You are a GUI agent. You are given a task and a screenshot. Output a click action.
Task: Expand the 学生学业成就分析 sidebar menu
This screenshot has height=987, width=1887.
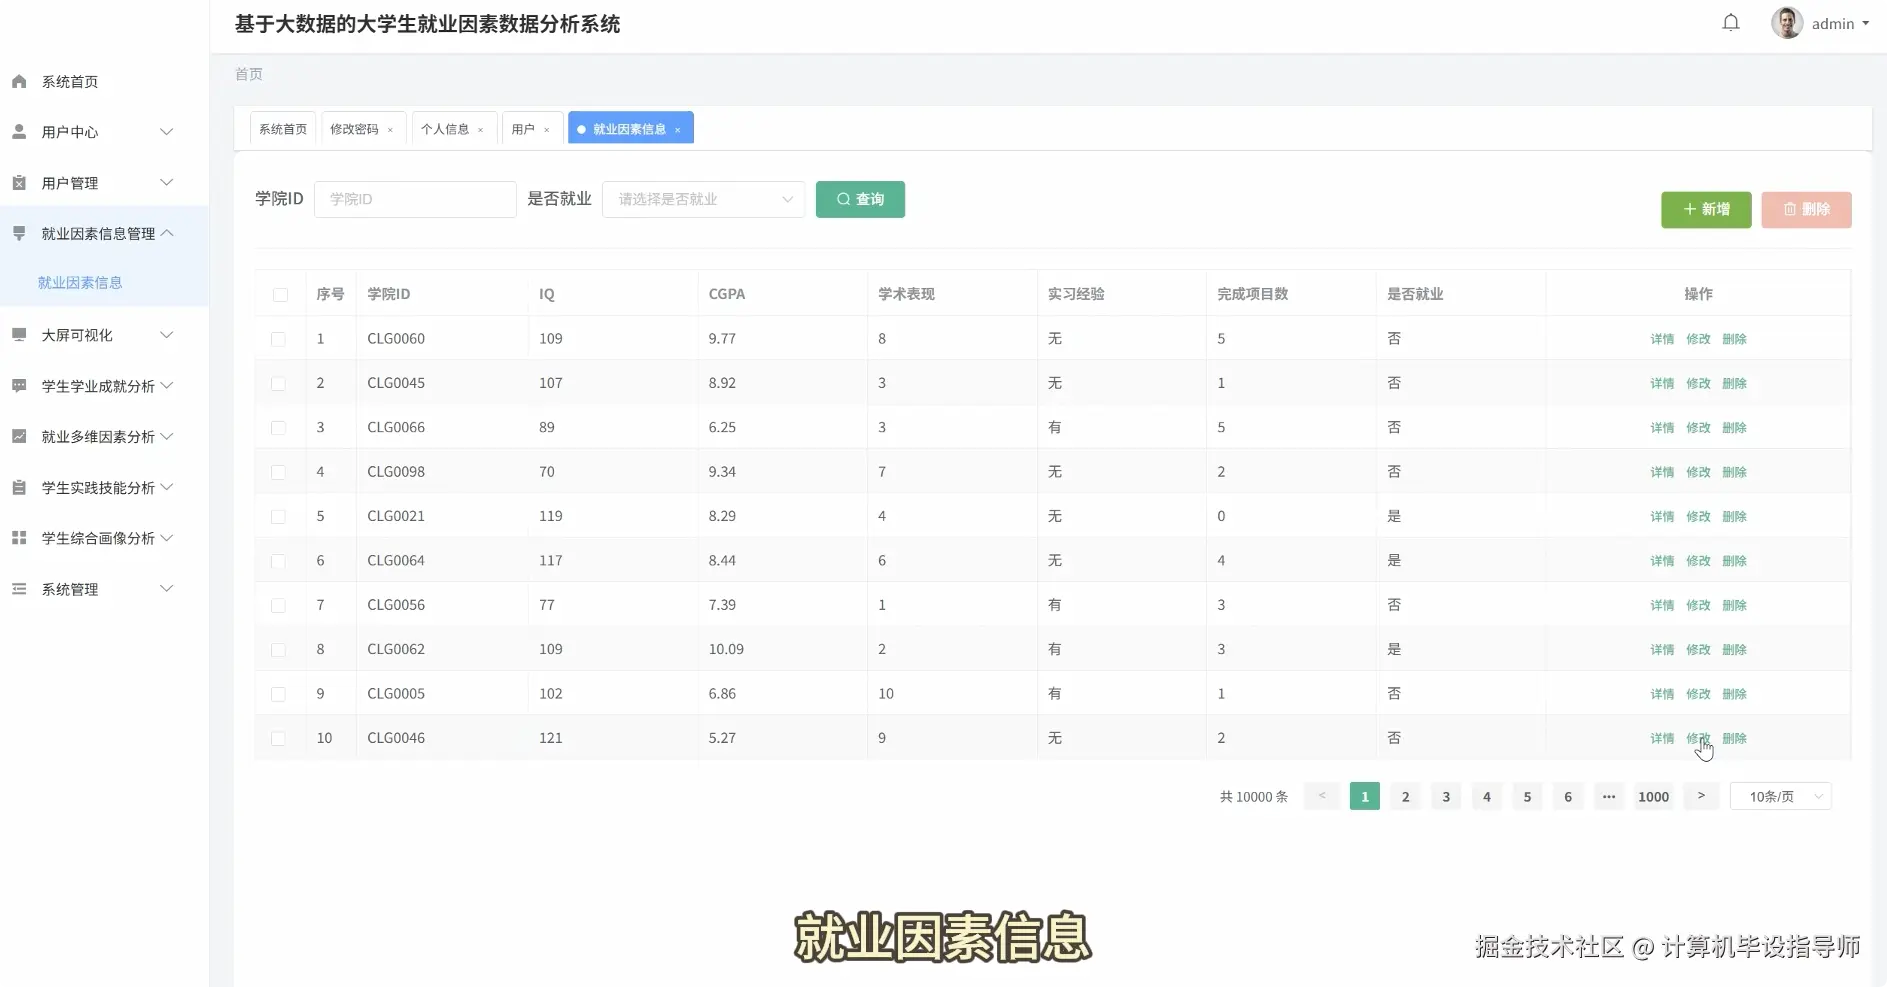pos(167,385)
